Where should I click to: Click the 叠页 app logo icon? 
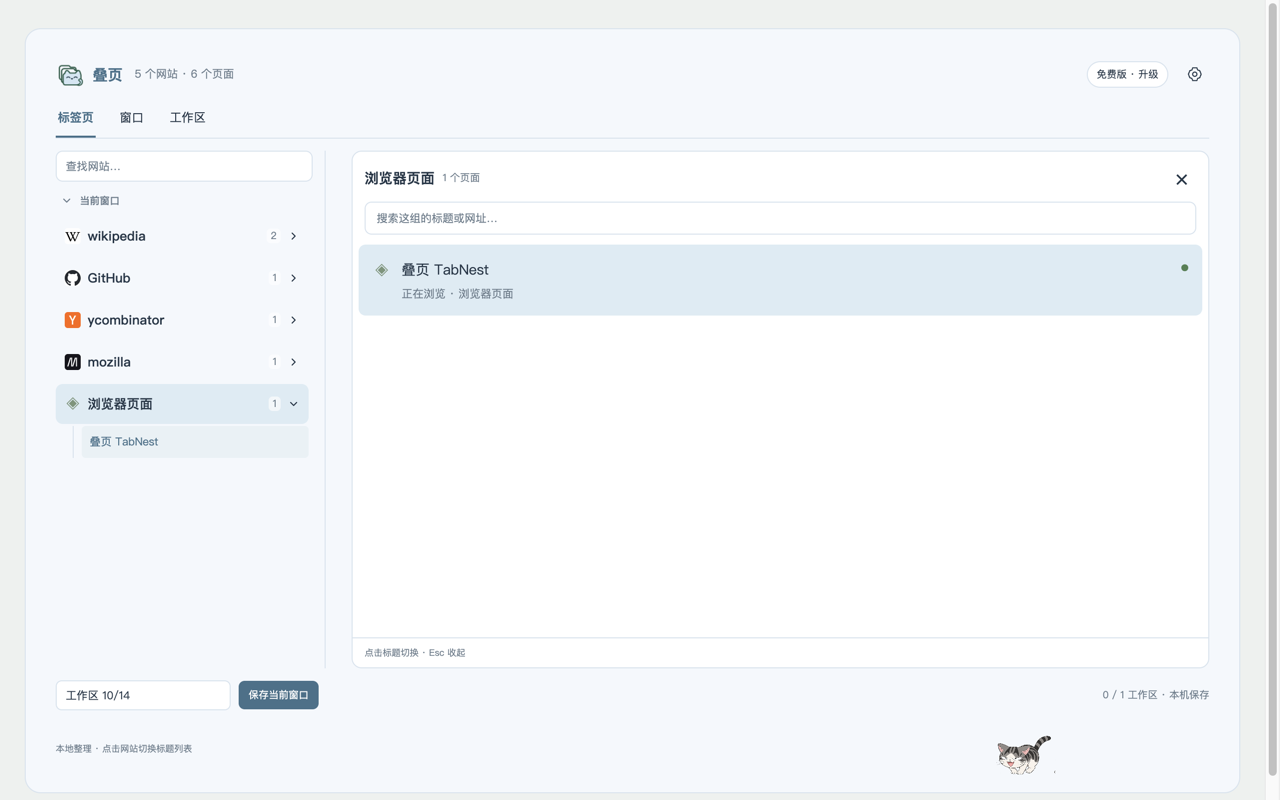70,74
